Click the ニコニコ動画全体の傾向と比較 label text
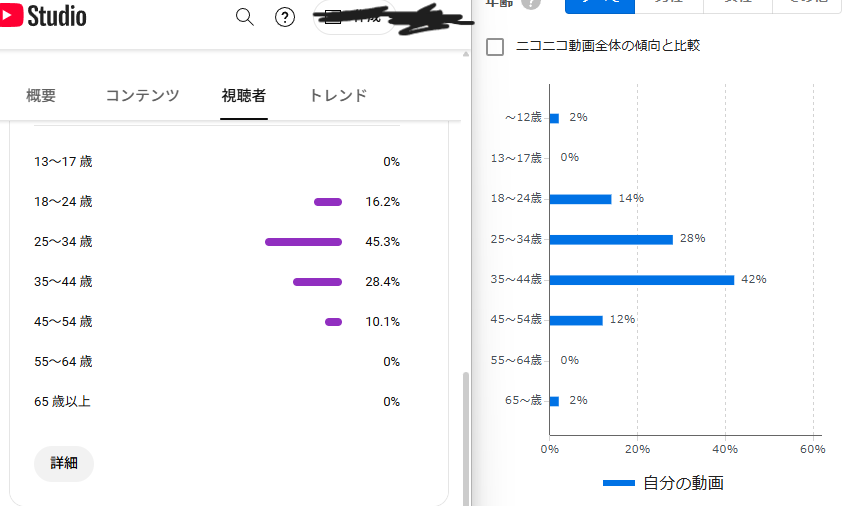This screenshot has height=506, width=842. (x=608, y=46)
